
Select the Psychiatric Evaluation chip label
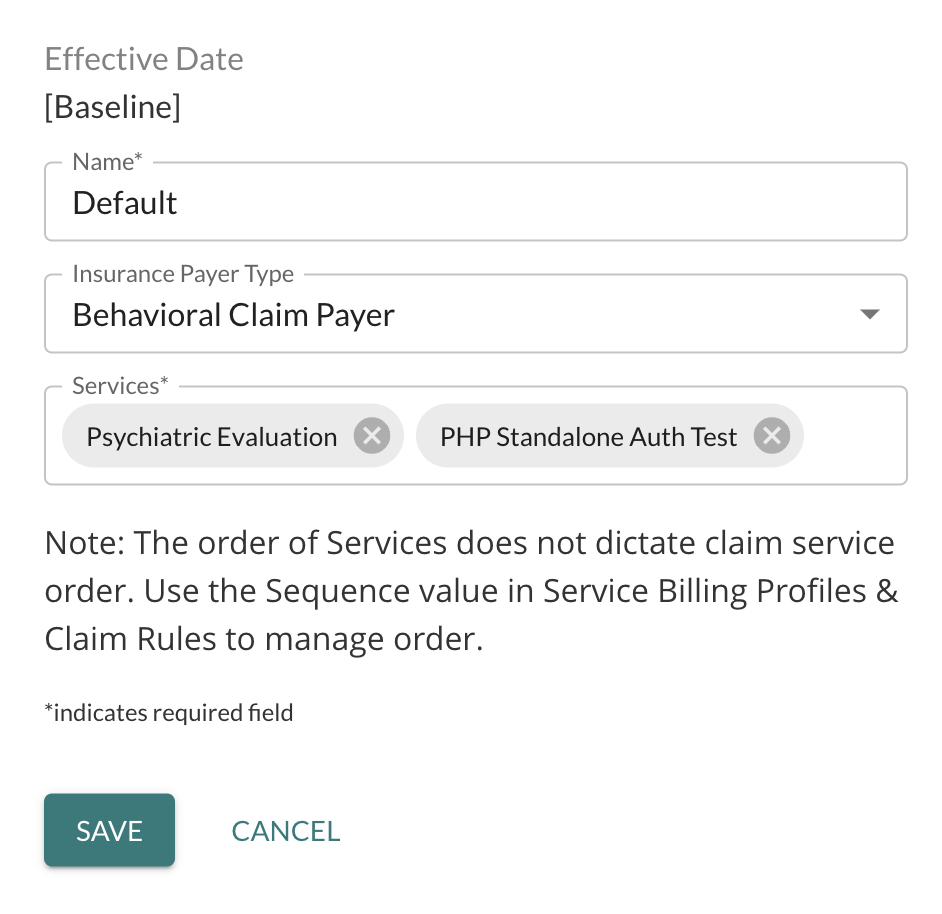[x=211, y=437]
